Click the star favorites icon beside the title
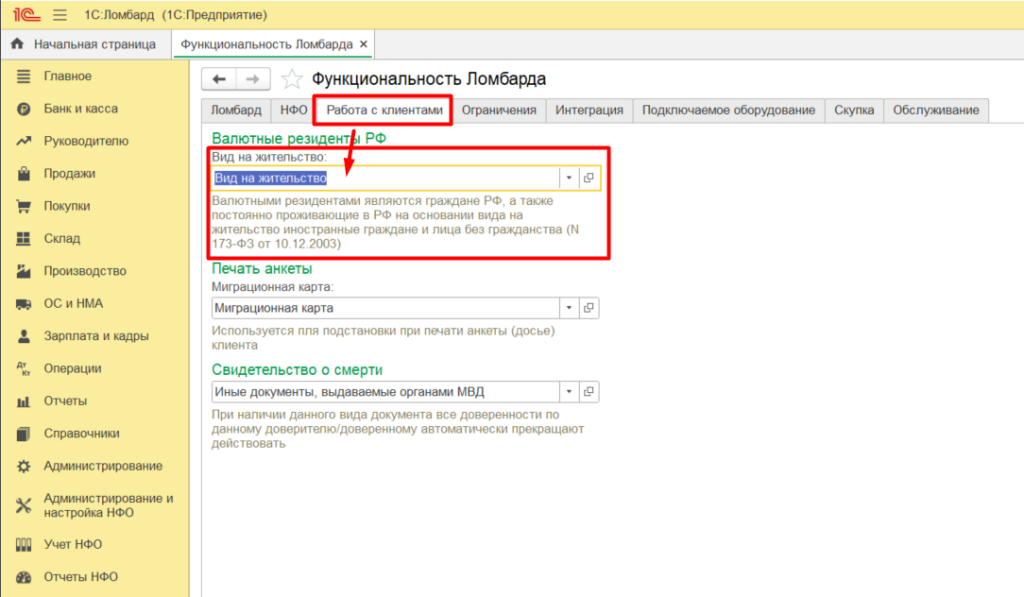1024x597 pixels. [x=291, y=79]
